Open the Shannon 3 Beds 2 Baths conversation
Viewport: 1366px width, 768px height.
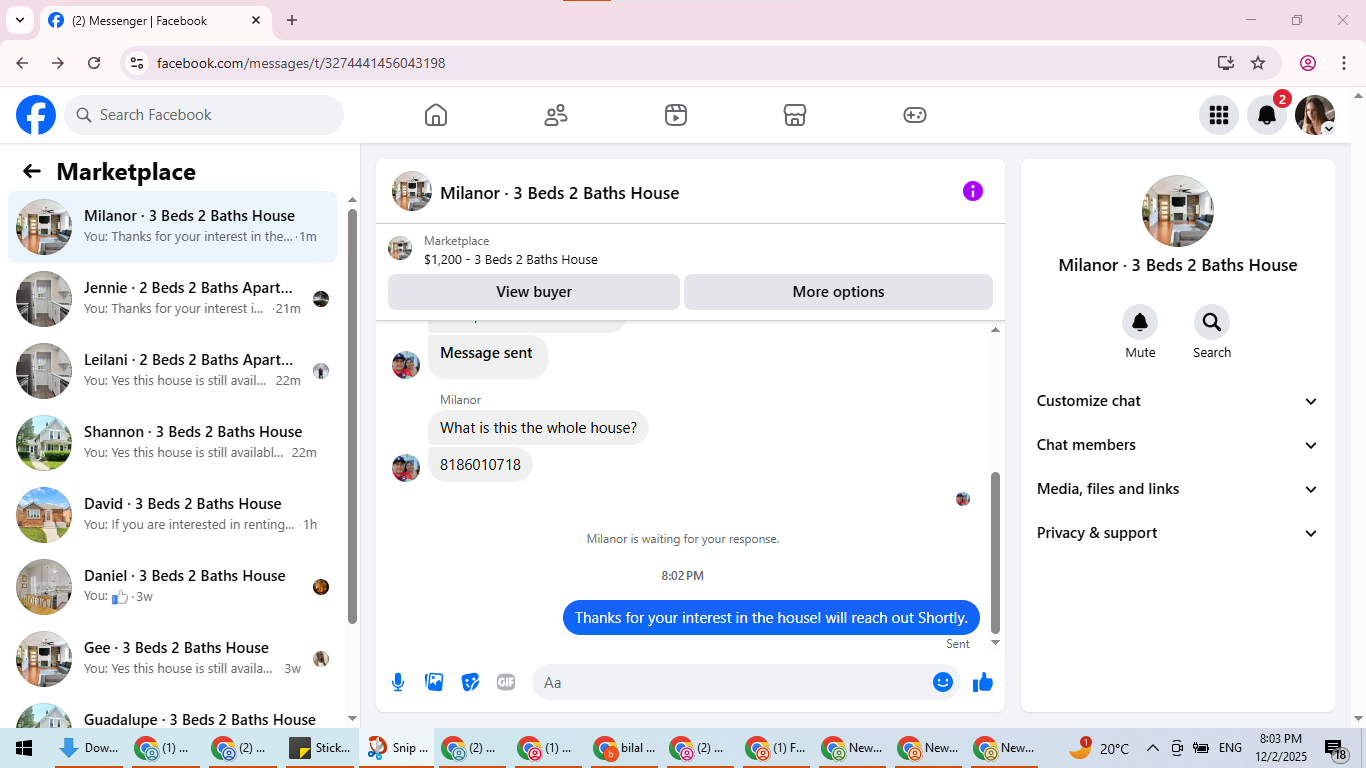172,443
